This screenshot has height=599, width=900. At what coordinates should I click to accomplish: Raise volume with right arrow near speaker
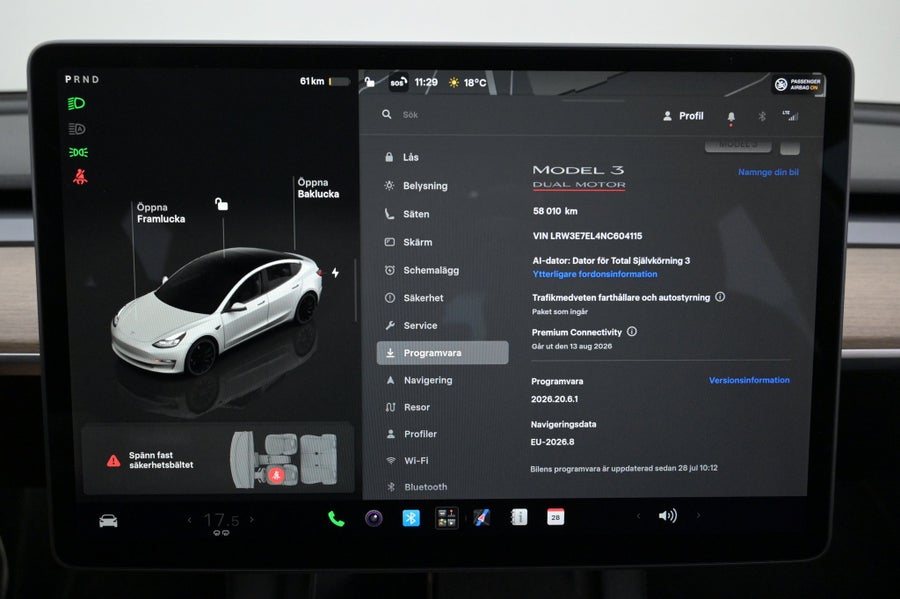pos(699,515)
